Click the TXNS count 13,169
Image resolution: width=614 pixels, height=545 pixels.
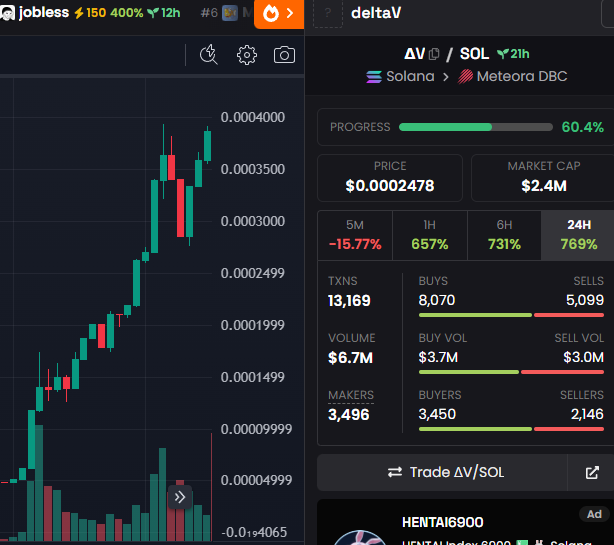pos(349,301)
